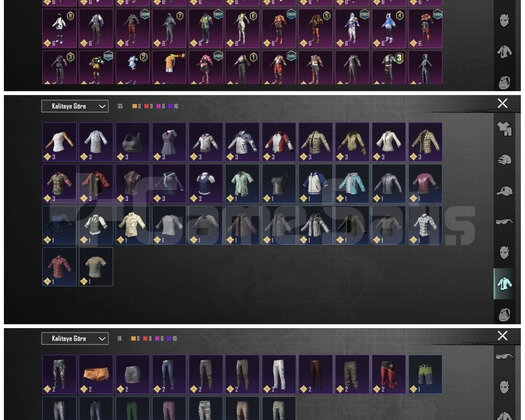Select the green vest with white shirt
525x420 pixels.
pos(96,225)
